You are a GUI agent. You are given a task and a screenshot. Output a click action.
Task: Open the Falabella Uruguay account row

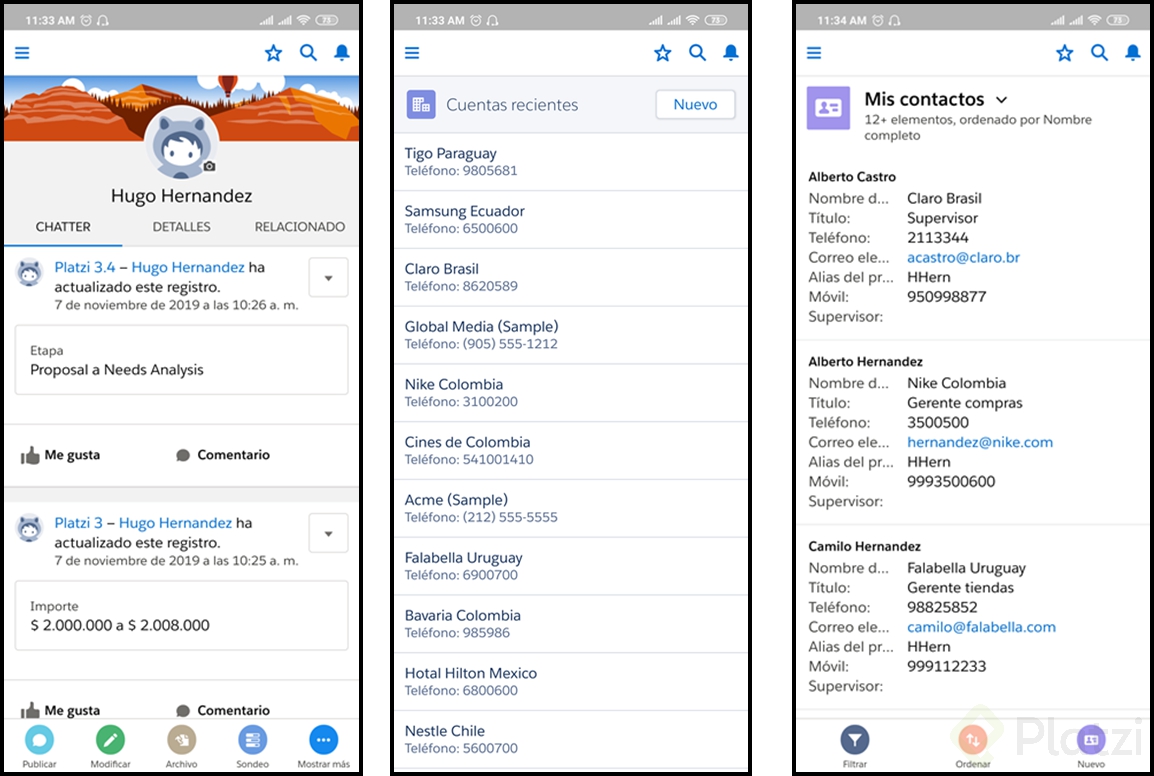click(x=570, y=566)
